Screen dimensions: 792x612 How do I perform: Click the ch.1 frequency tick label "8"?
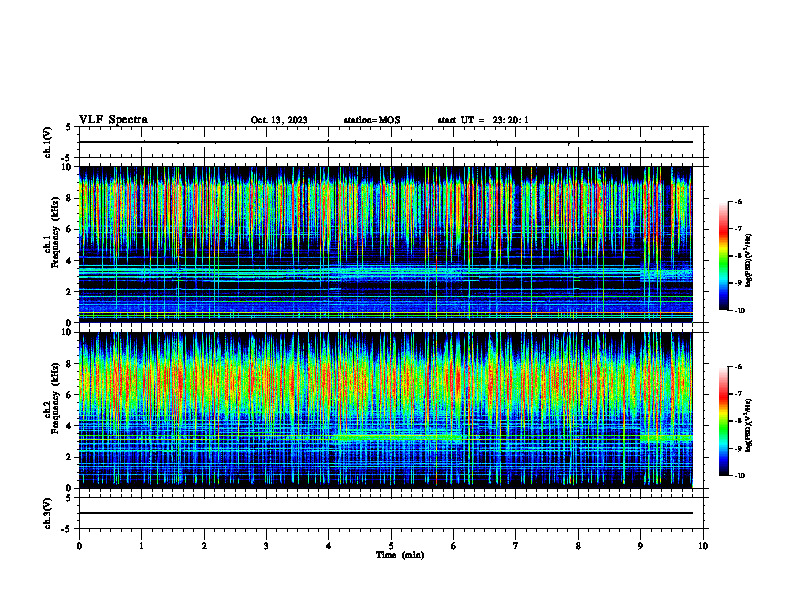click(70, 198)
